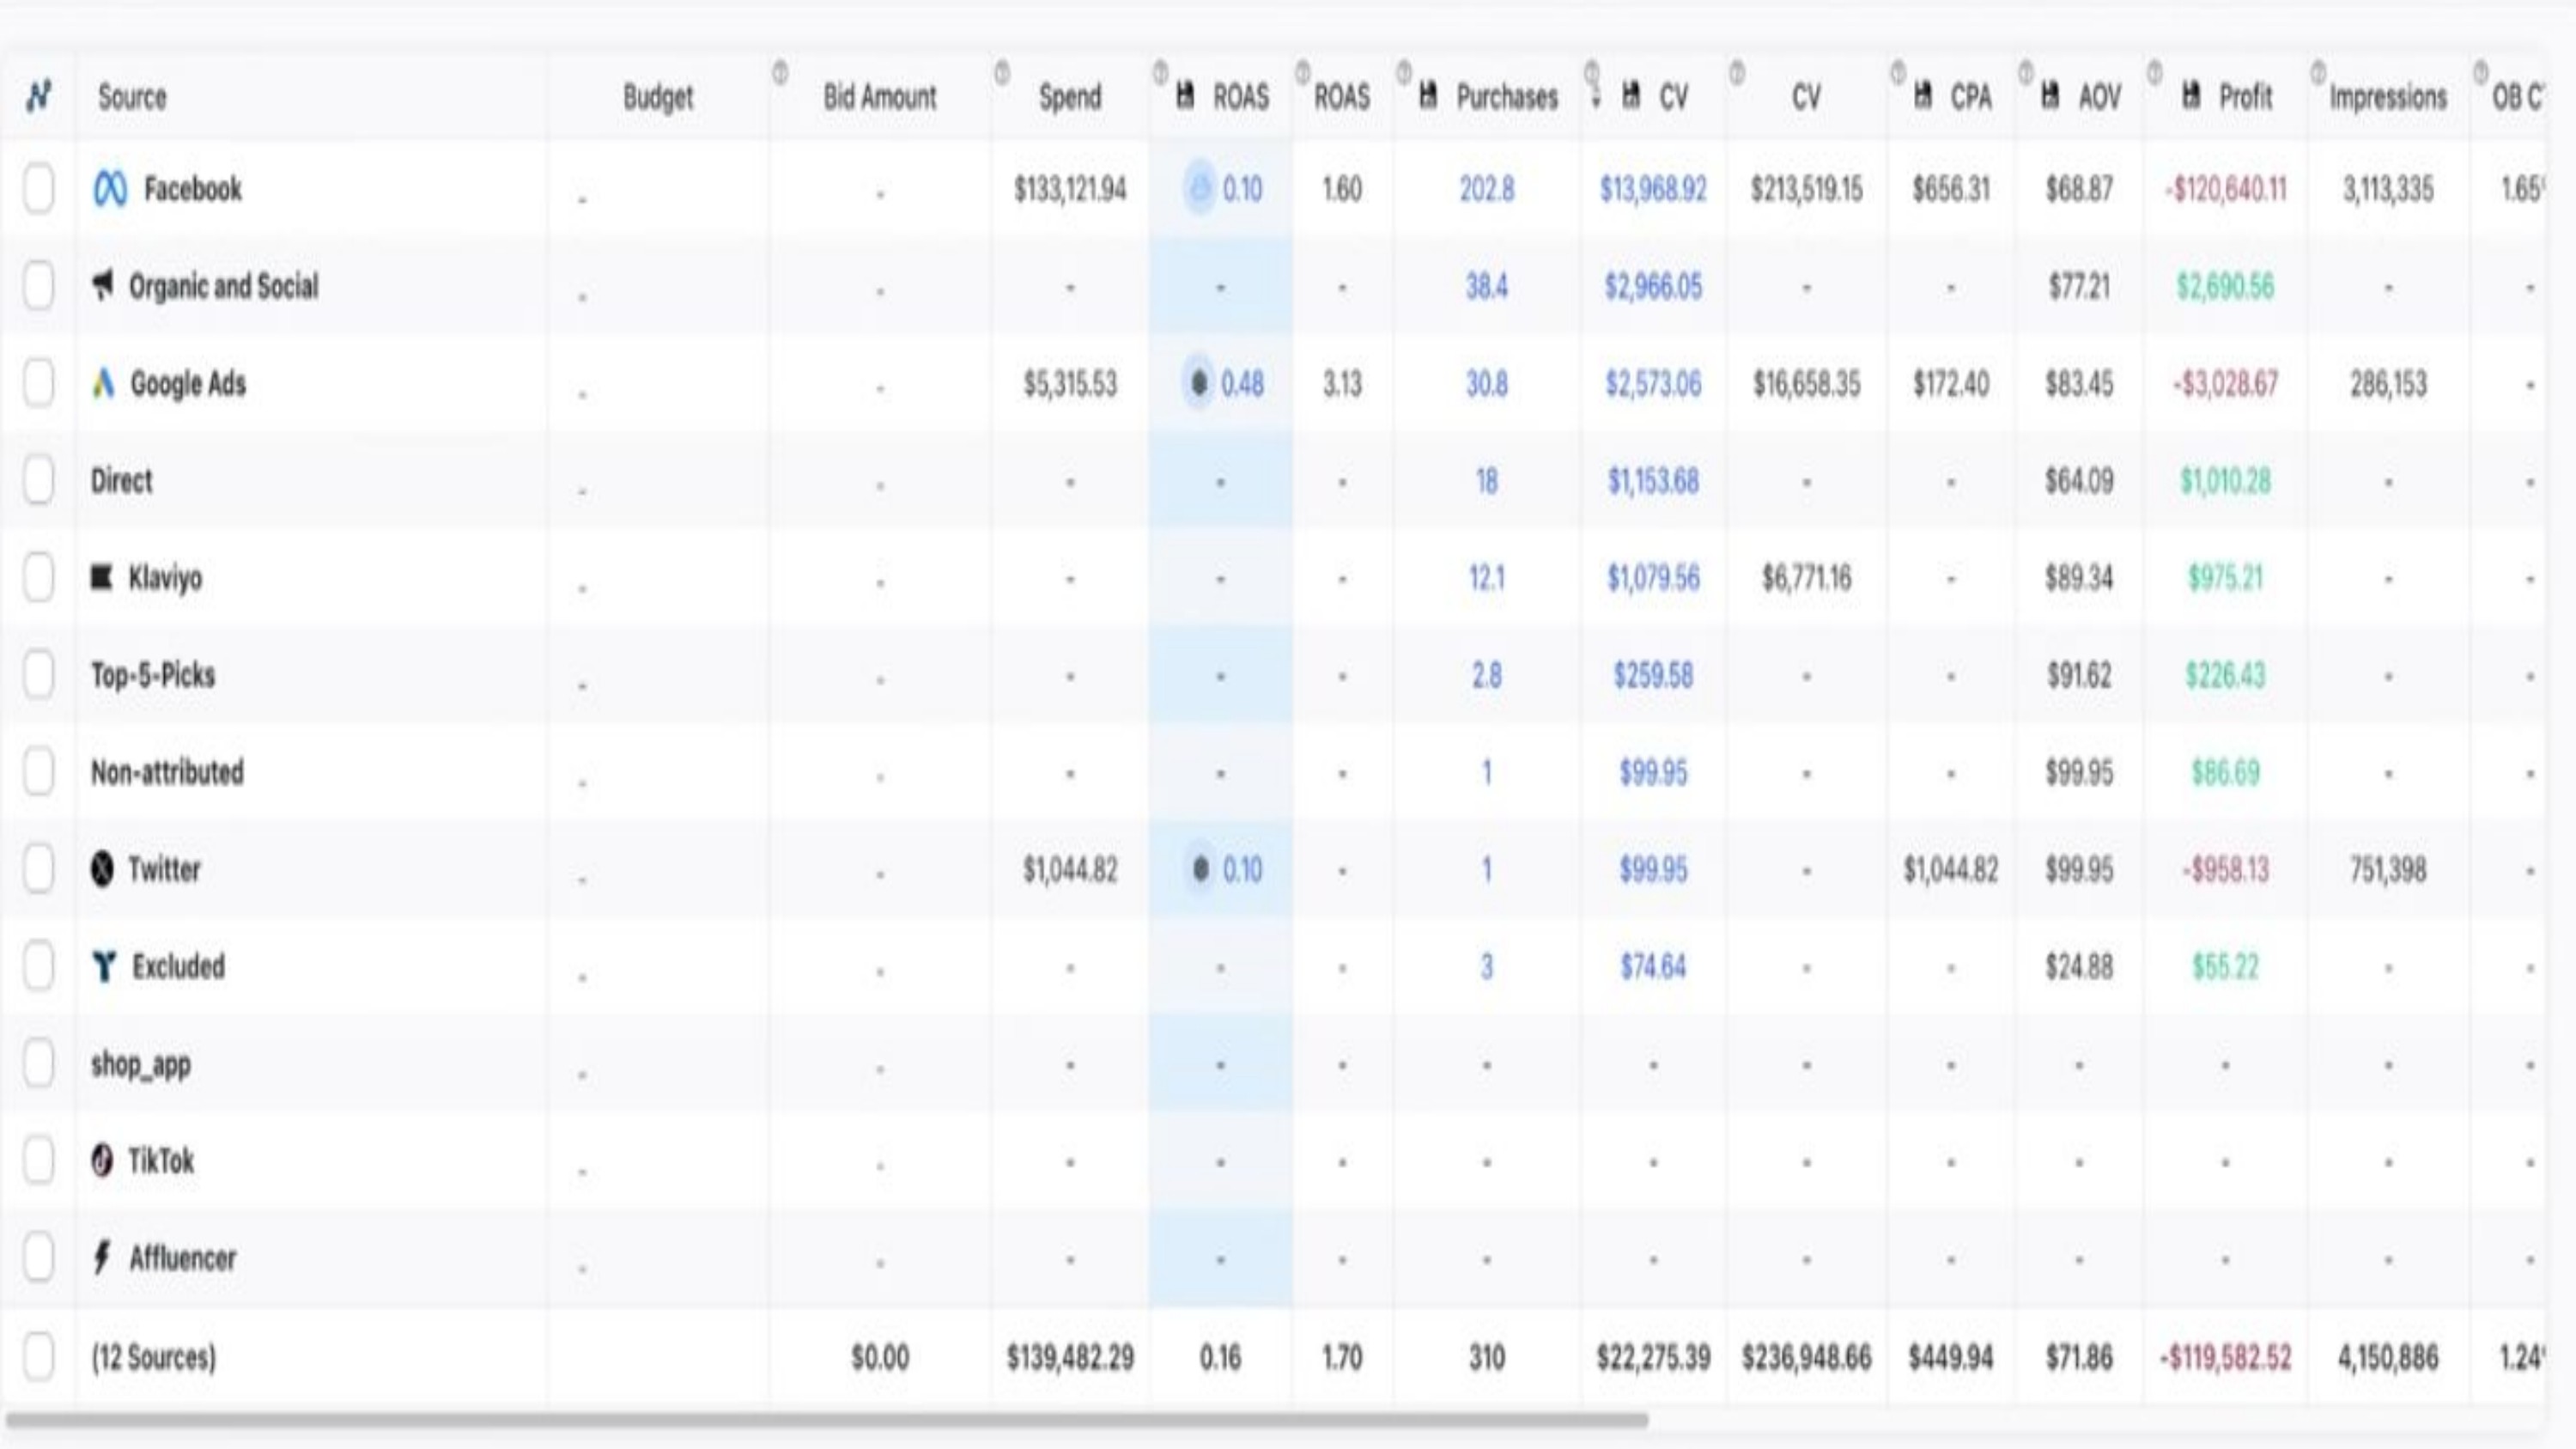Click the pixel icon beside CPA header

click(x=1922, y=95)
